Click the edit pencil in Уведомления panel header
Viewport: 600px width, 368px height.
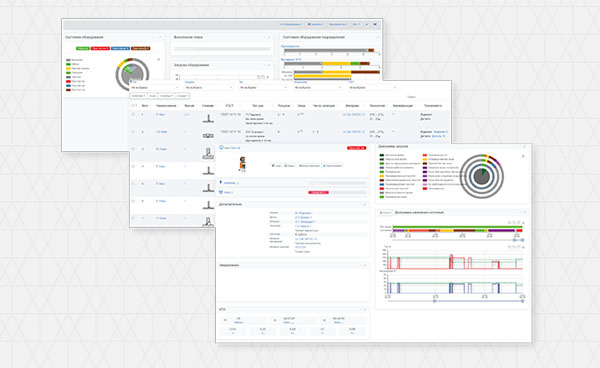pos(365,265)
